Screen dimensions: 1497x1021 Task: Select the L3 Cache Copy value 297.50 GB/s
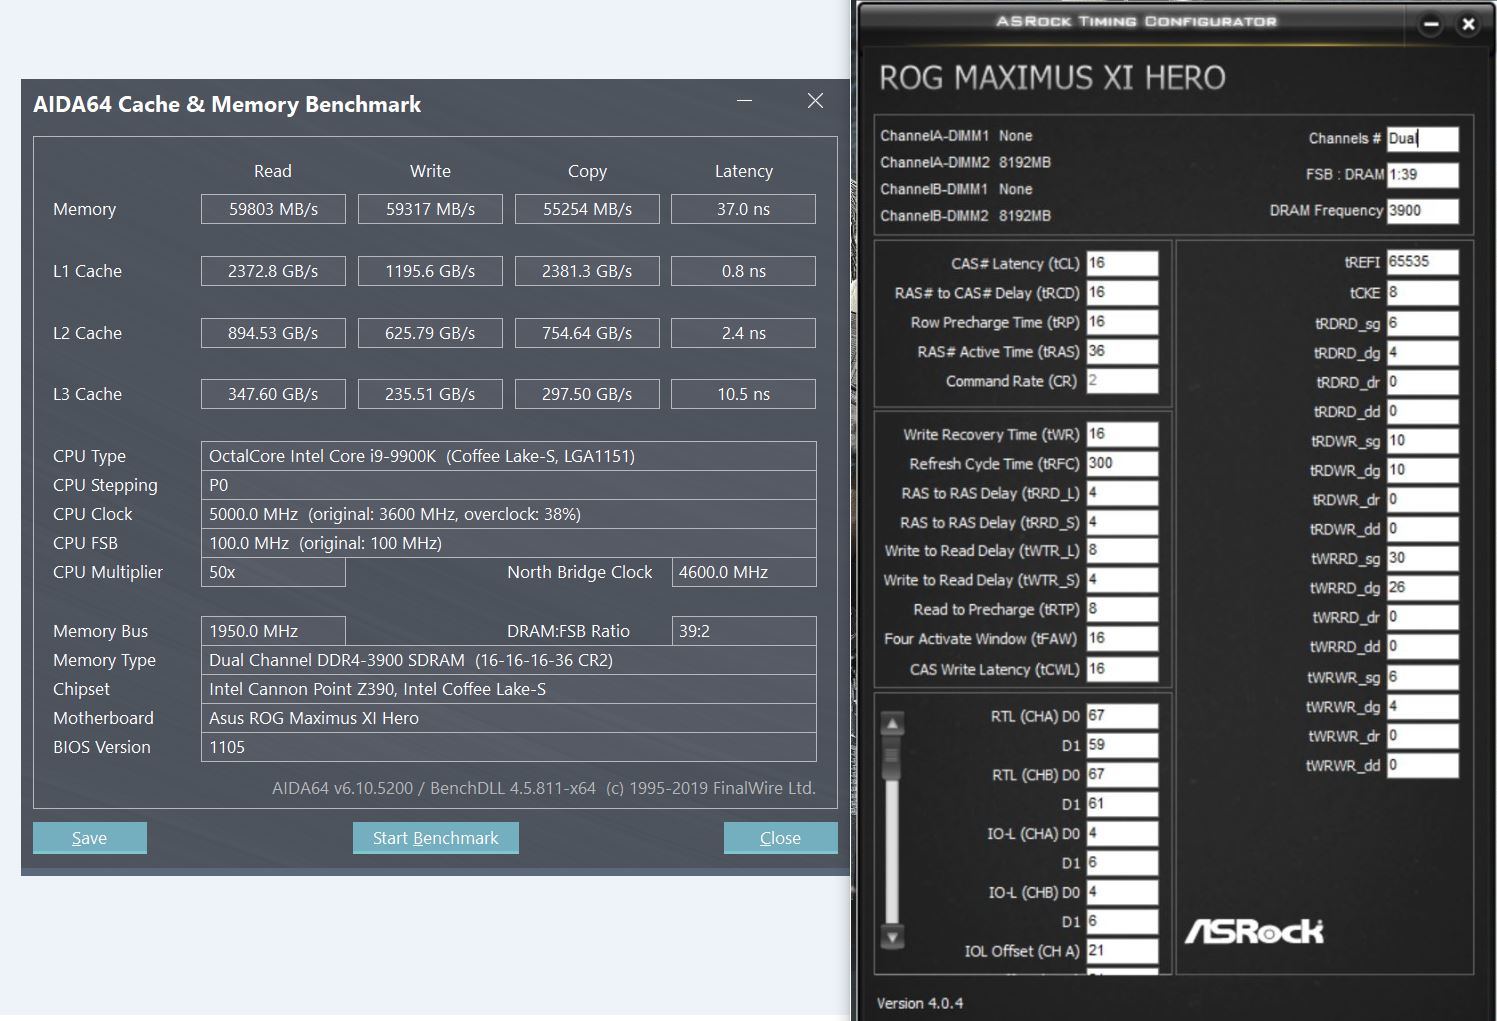pos(587,394)
